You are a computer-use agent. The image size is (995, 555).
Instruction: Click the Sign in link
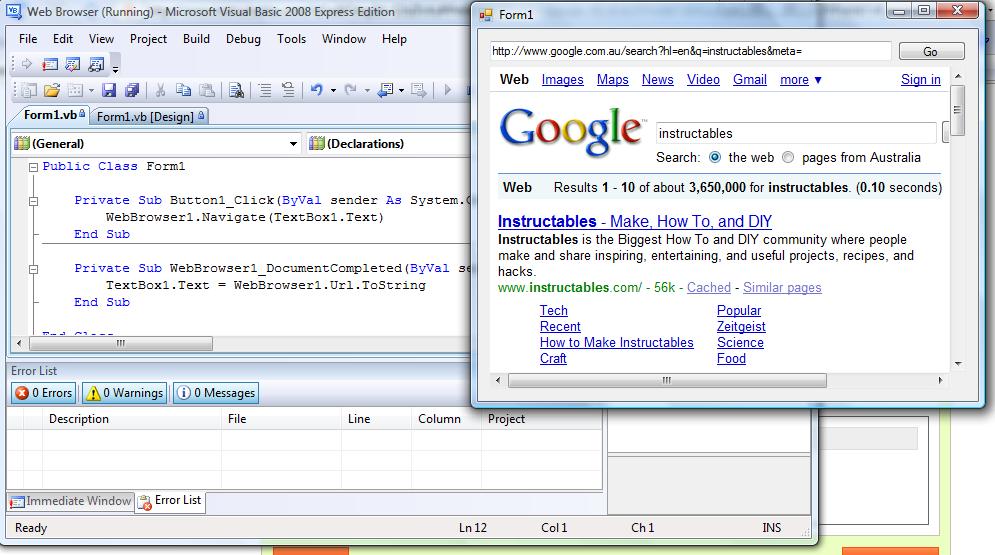click(921, 80)
